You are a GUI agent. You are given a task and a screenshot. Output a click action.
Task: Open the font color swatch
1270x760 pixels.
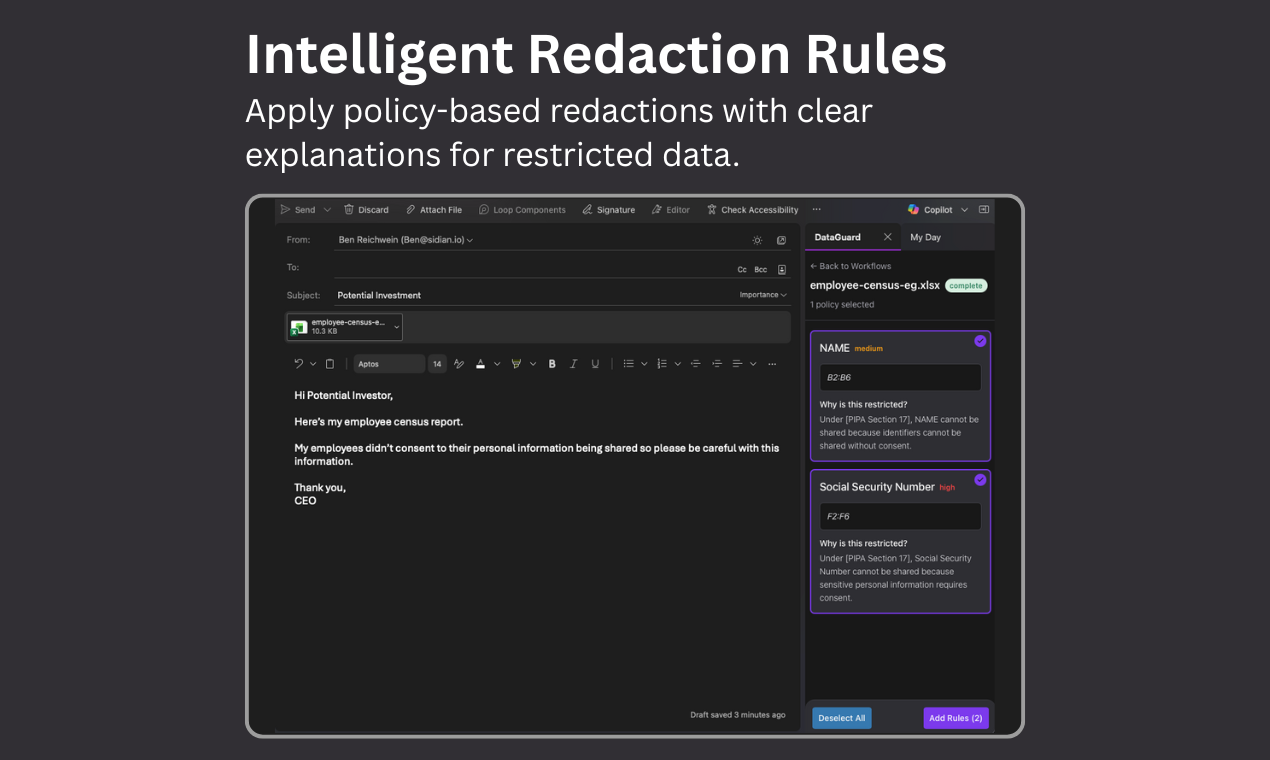tap(480, 364)
